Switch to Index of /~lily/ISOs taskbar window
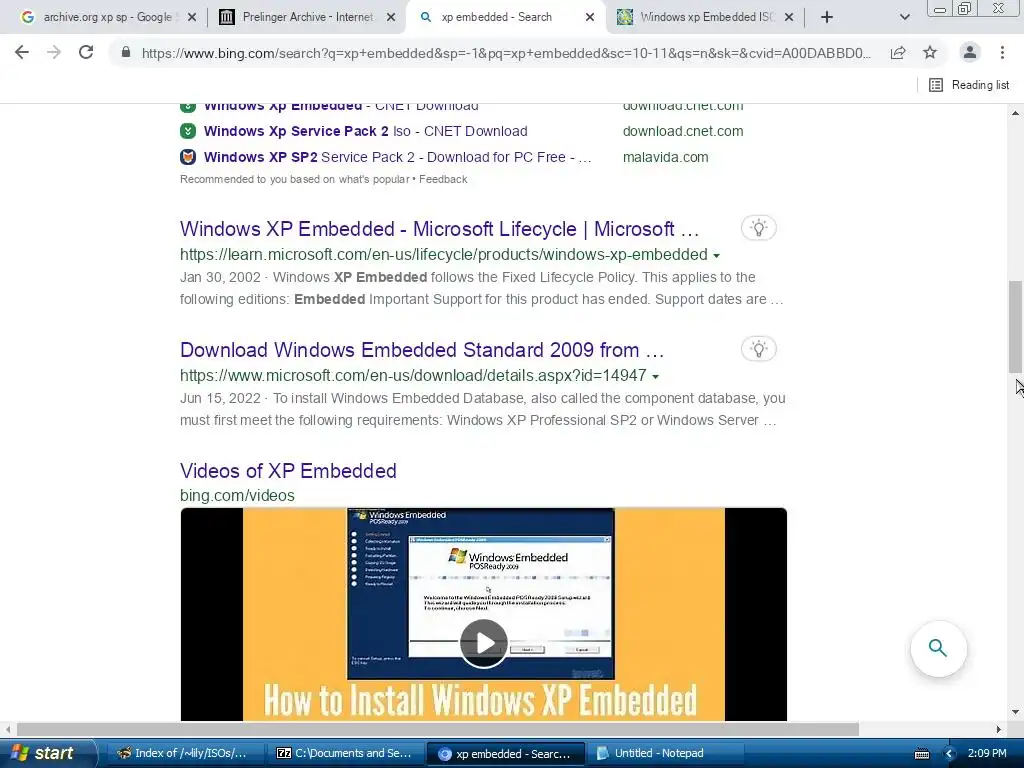This screenshot has width=1024, height=768. pos(184,754)
